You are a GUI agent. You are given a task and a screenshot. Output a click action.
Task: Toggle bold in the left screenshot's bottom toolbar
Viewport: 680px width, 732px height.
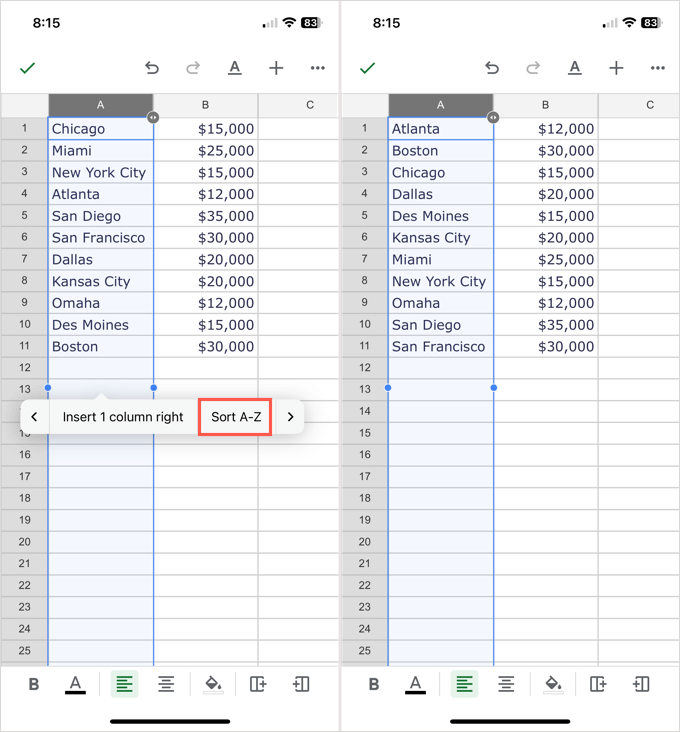point(34,684)
